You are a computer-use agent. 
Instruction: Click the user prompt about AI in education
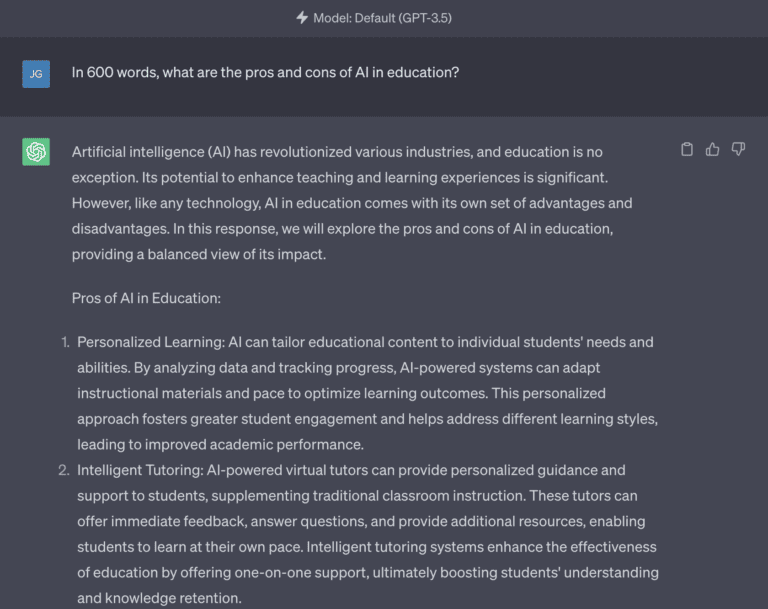coord(265,73)
